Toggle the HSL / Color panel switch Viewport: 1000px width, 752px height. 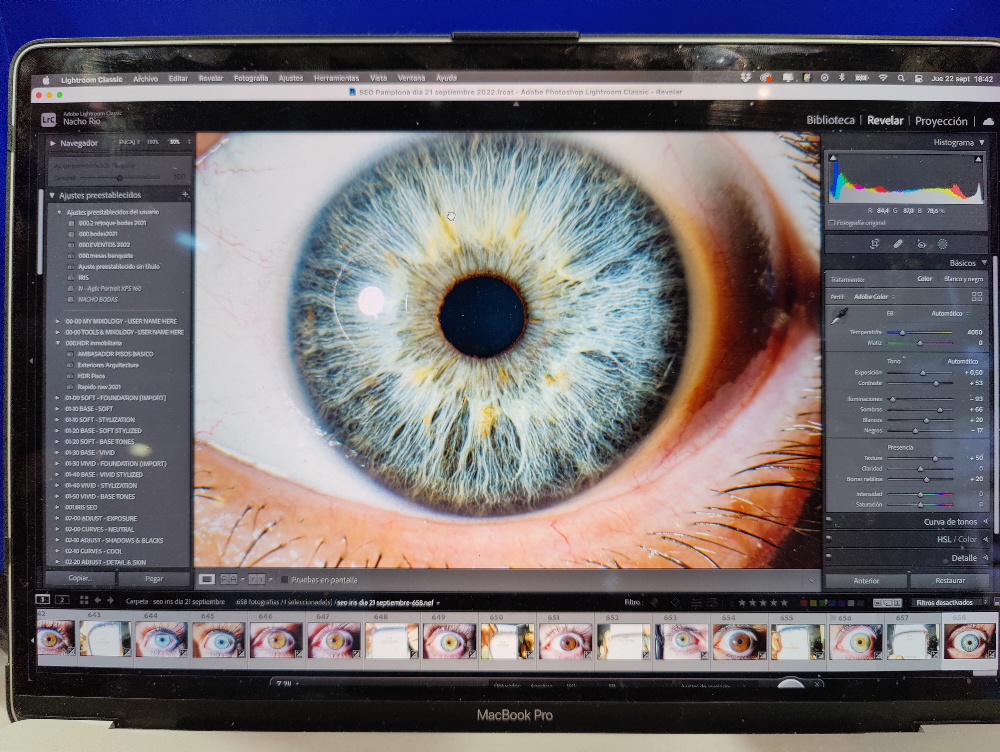coord(828,538)
